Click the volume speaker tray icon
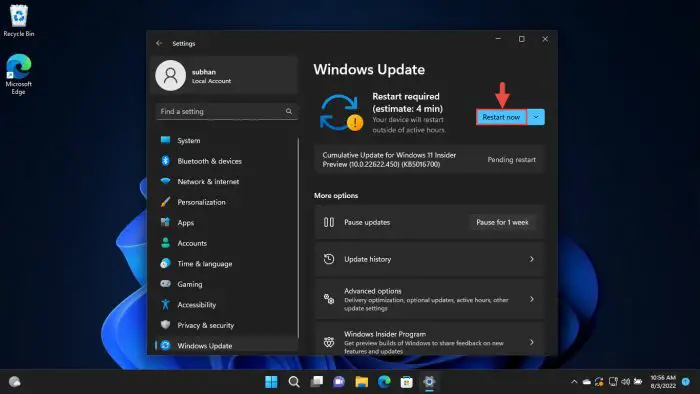Image resolution: width=700 pixels, height=394 pixels. [x=625, y=382]
